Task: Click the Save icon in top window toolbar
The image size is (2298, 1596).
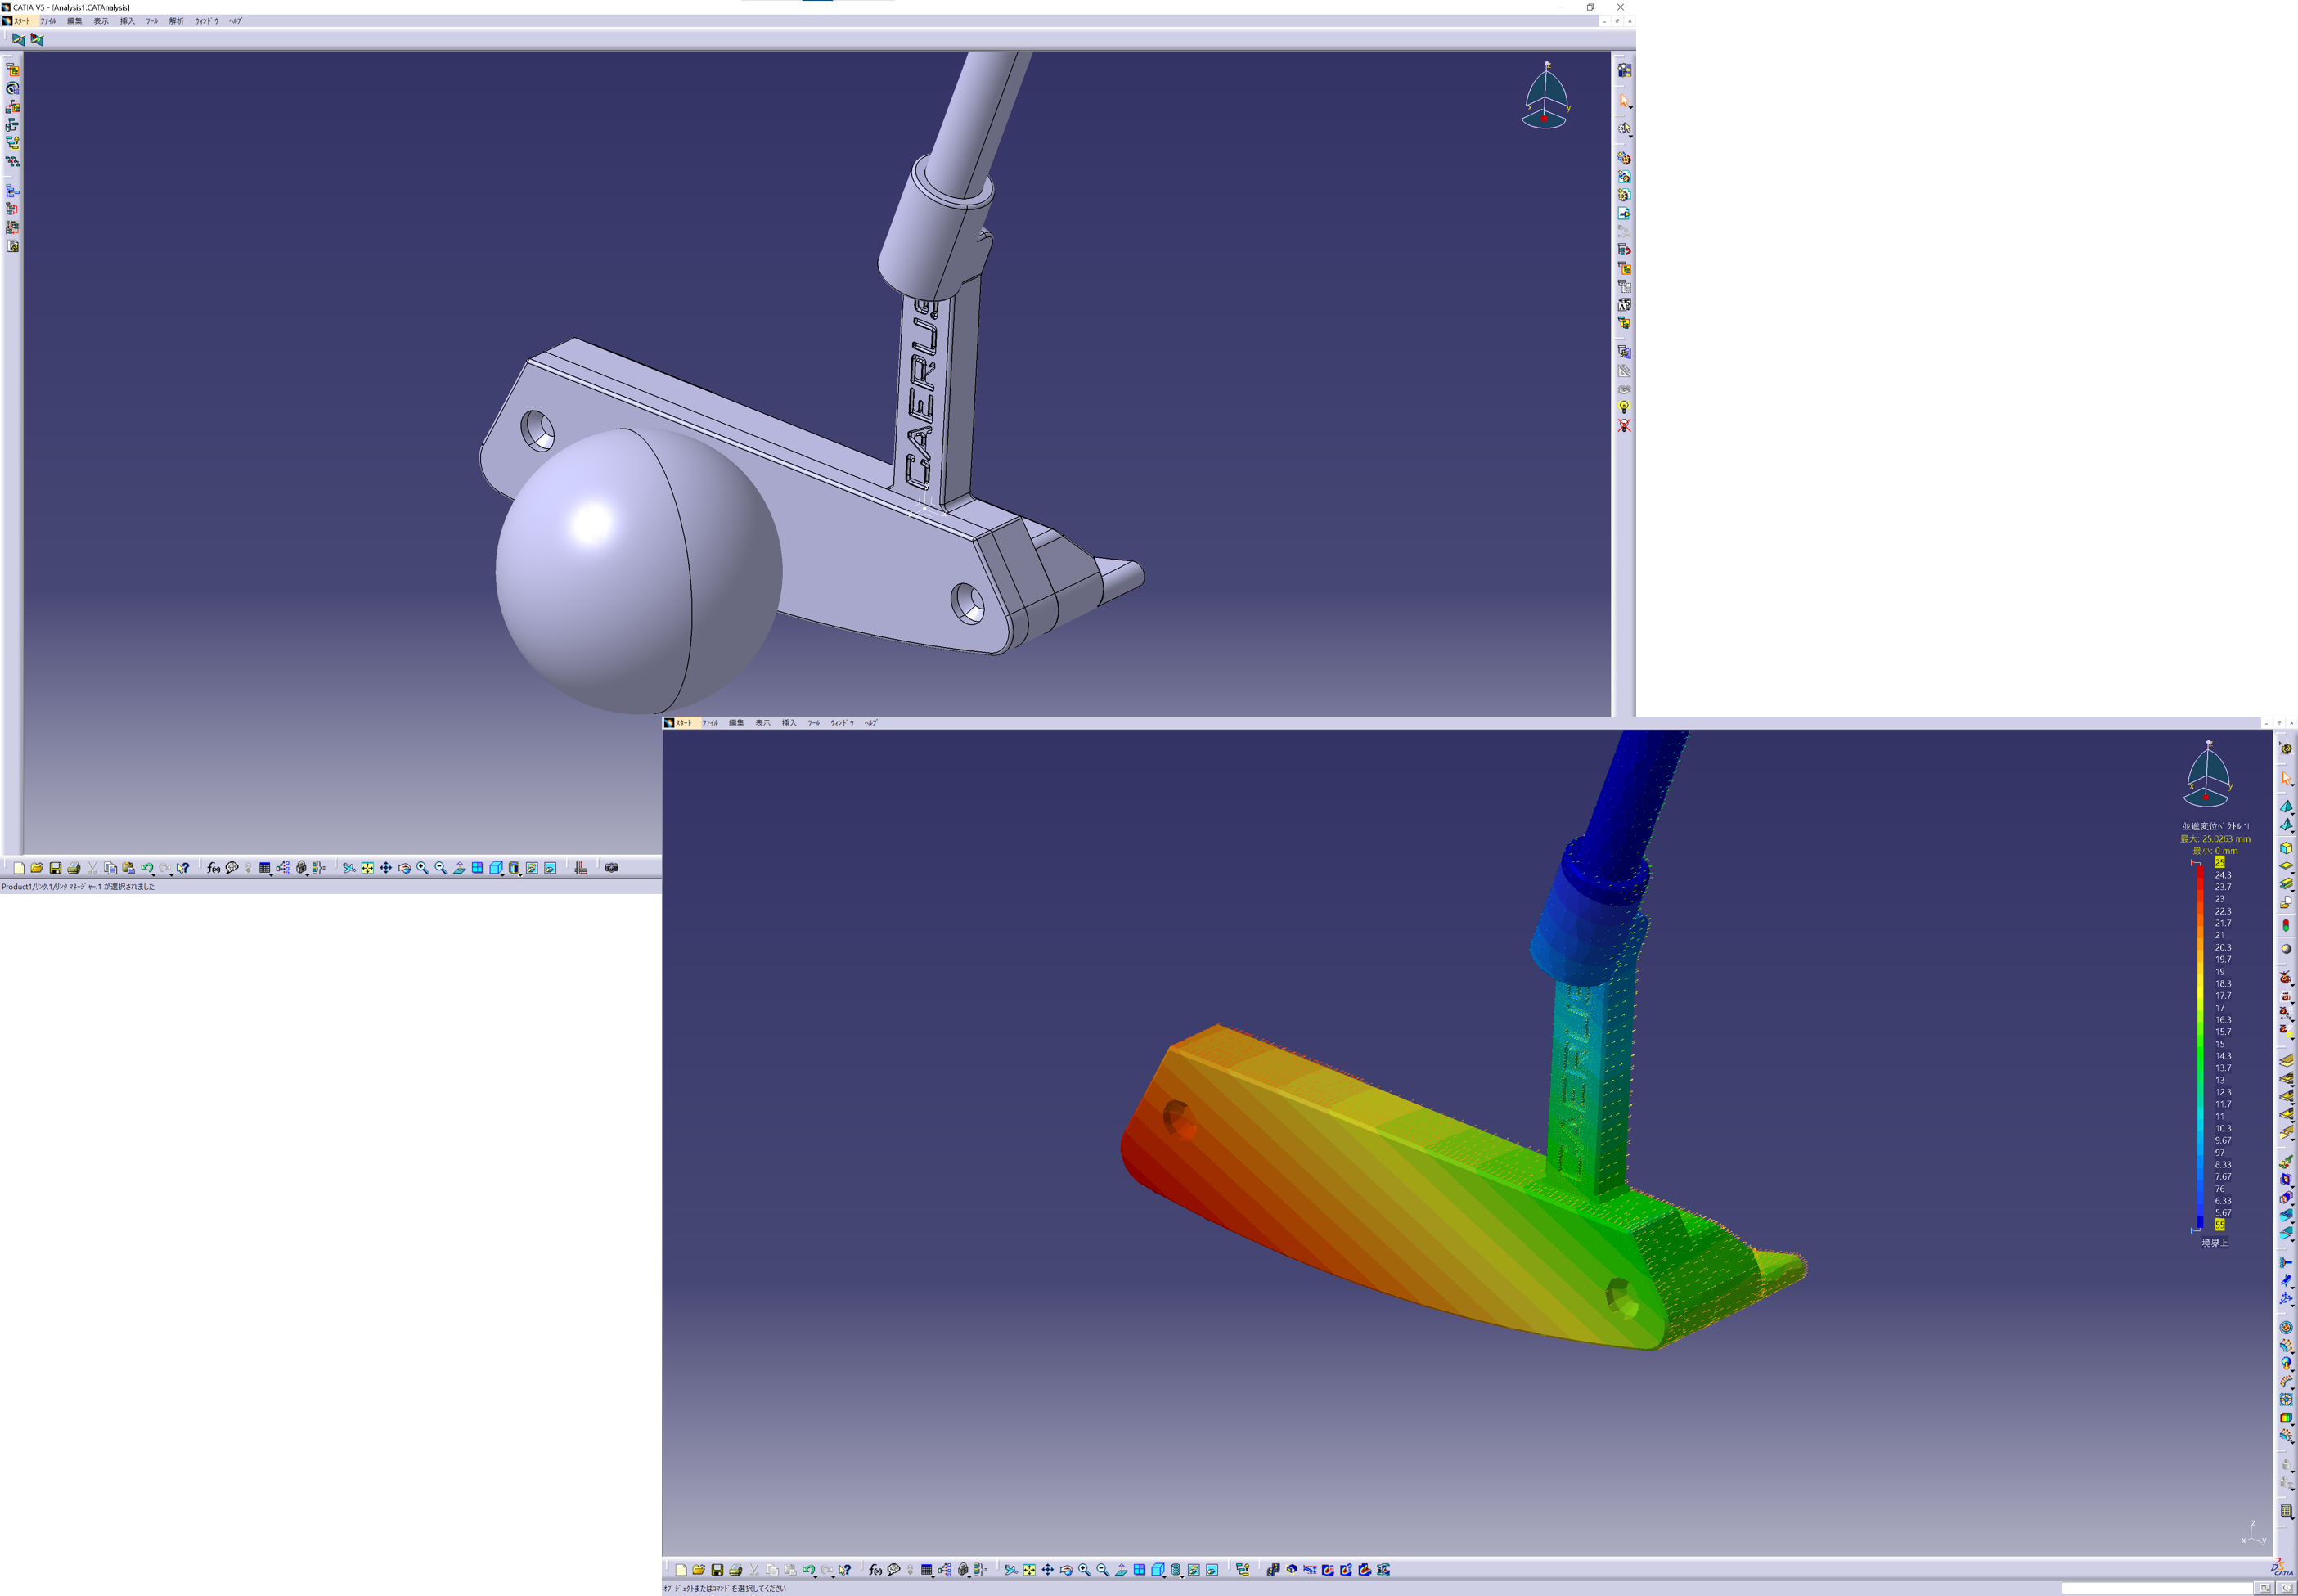Action: pyautogui.click(x=55, y=868)
